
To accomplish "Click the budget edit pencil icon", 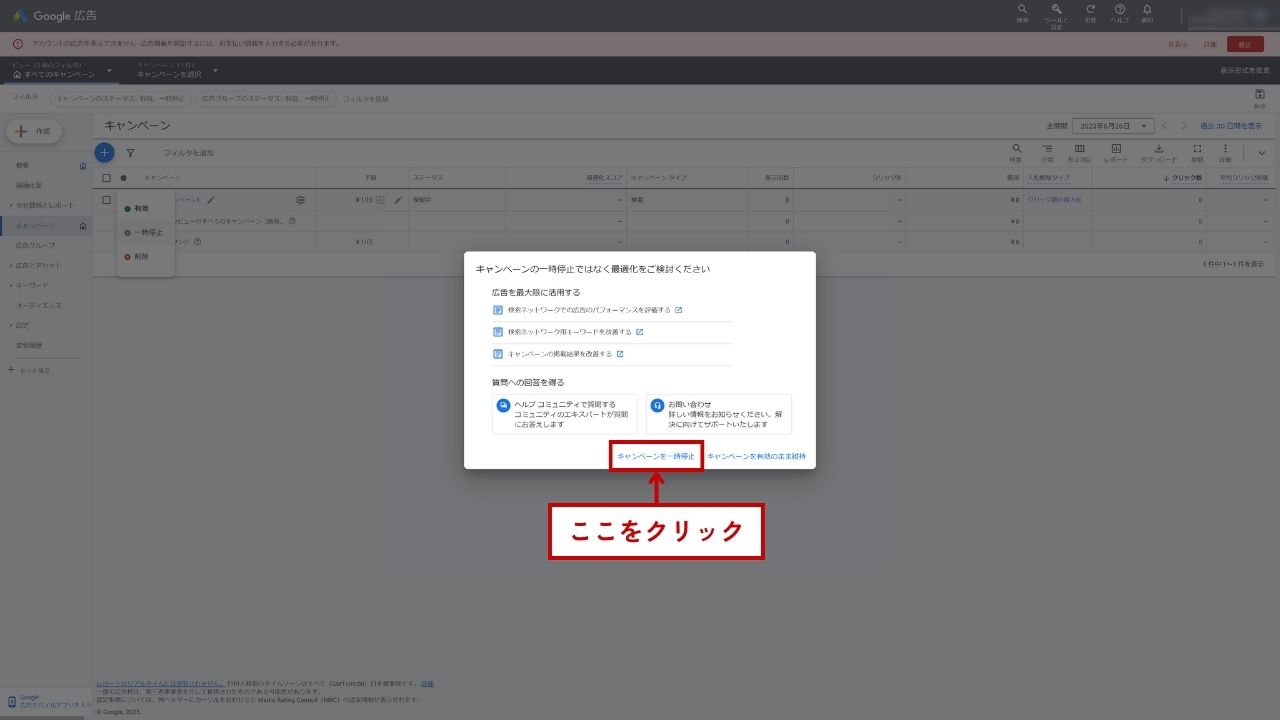I will [398, 200].
